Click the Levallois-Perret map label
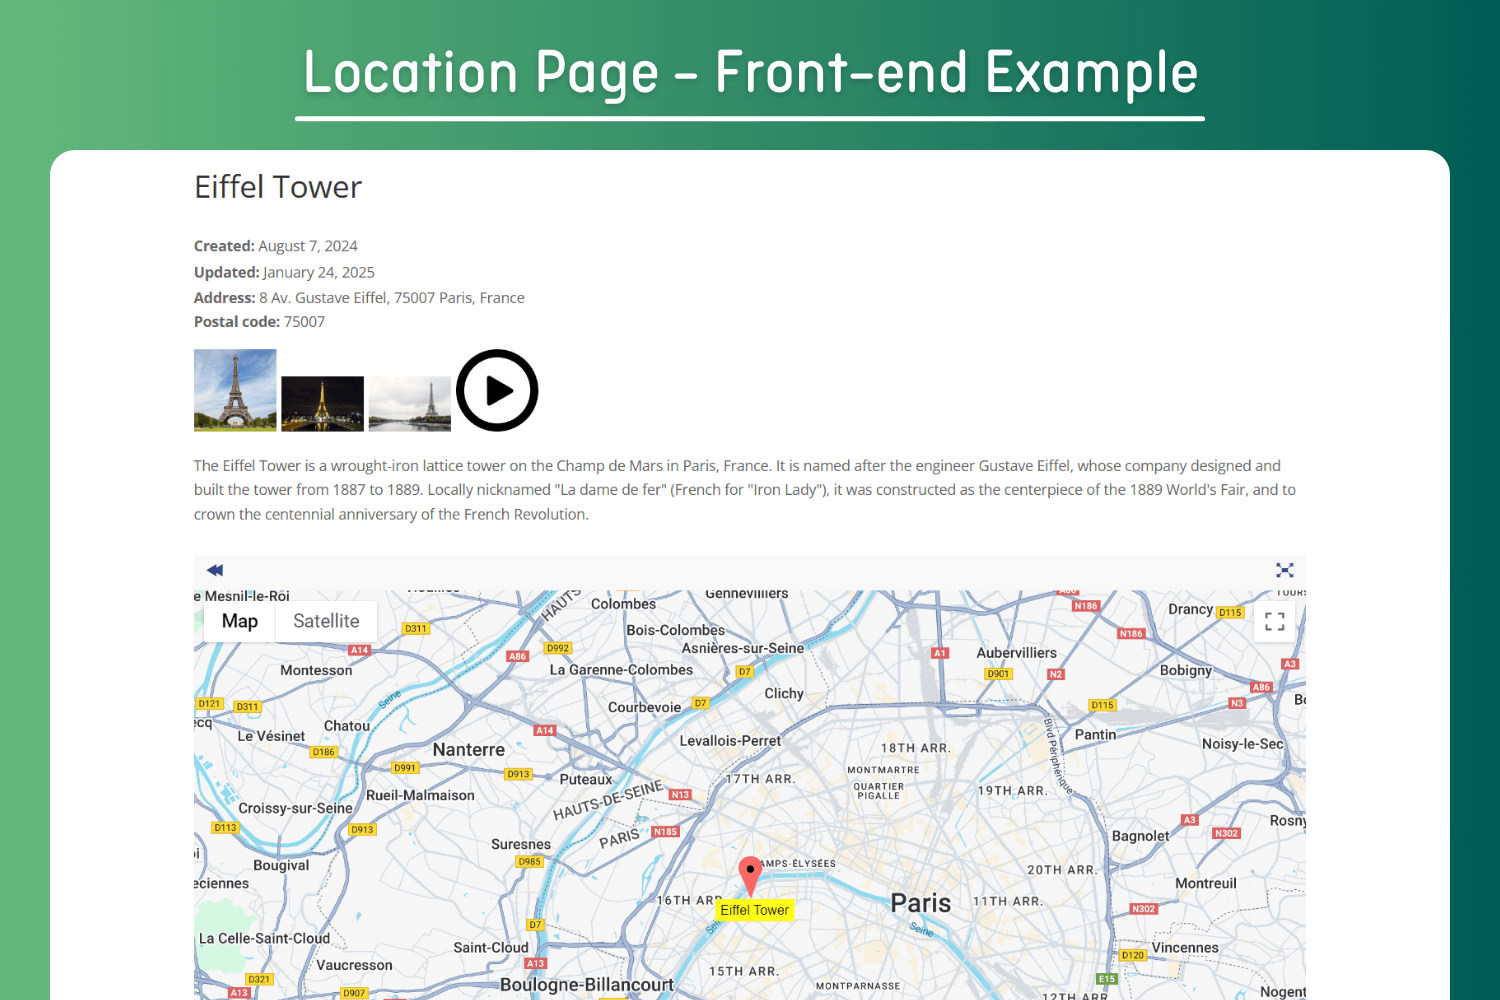 [x=730, y=741]
